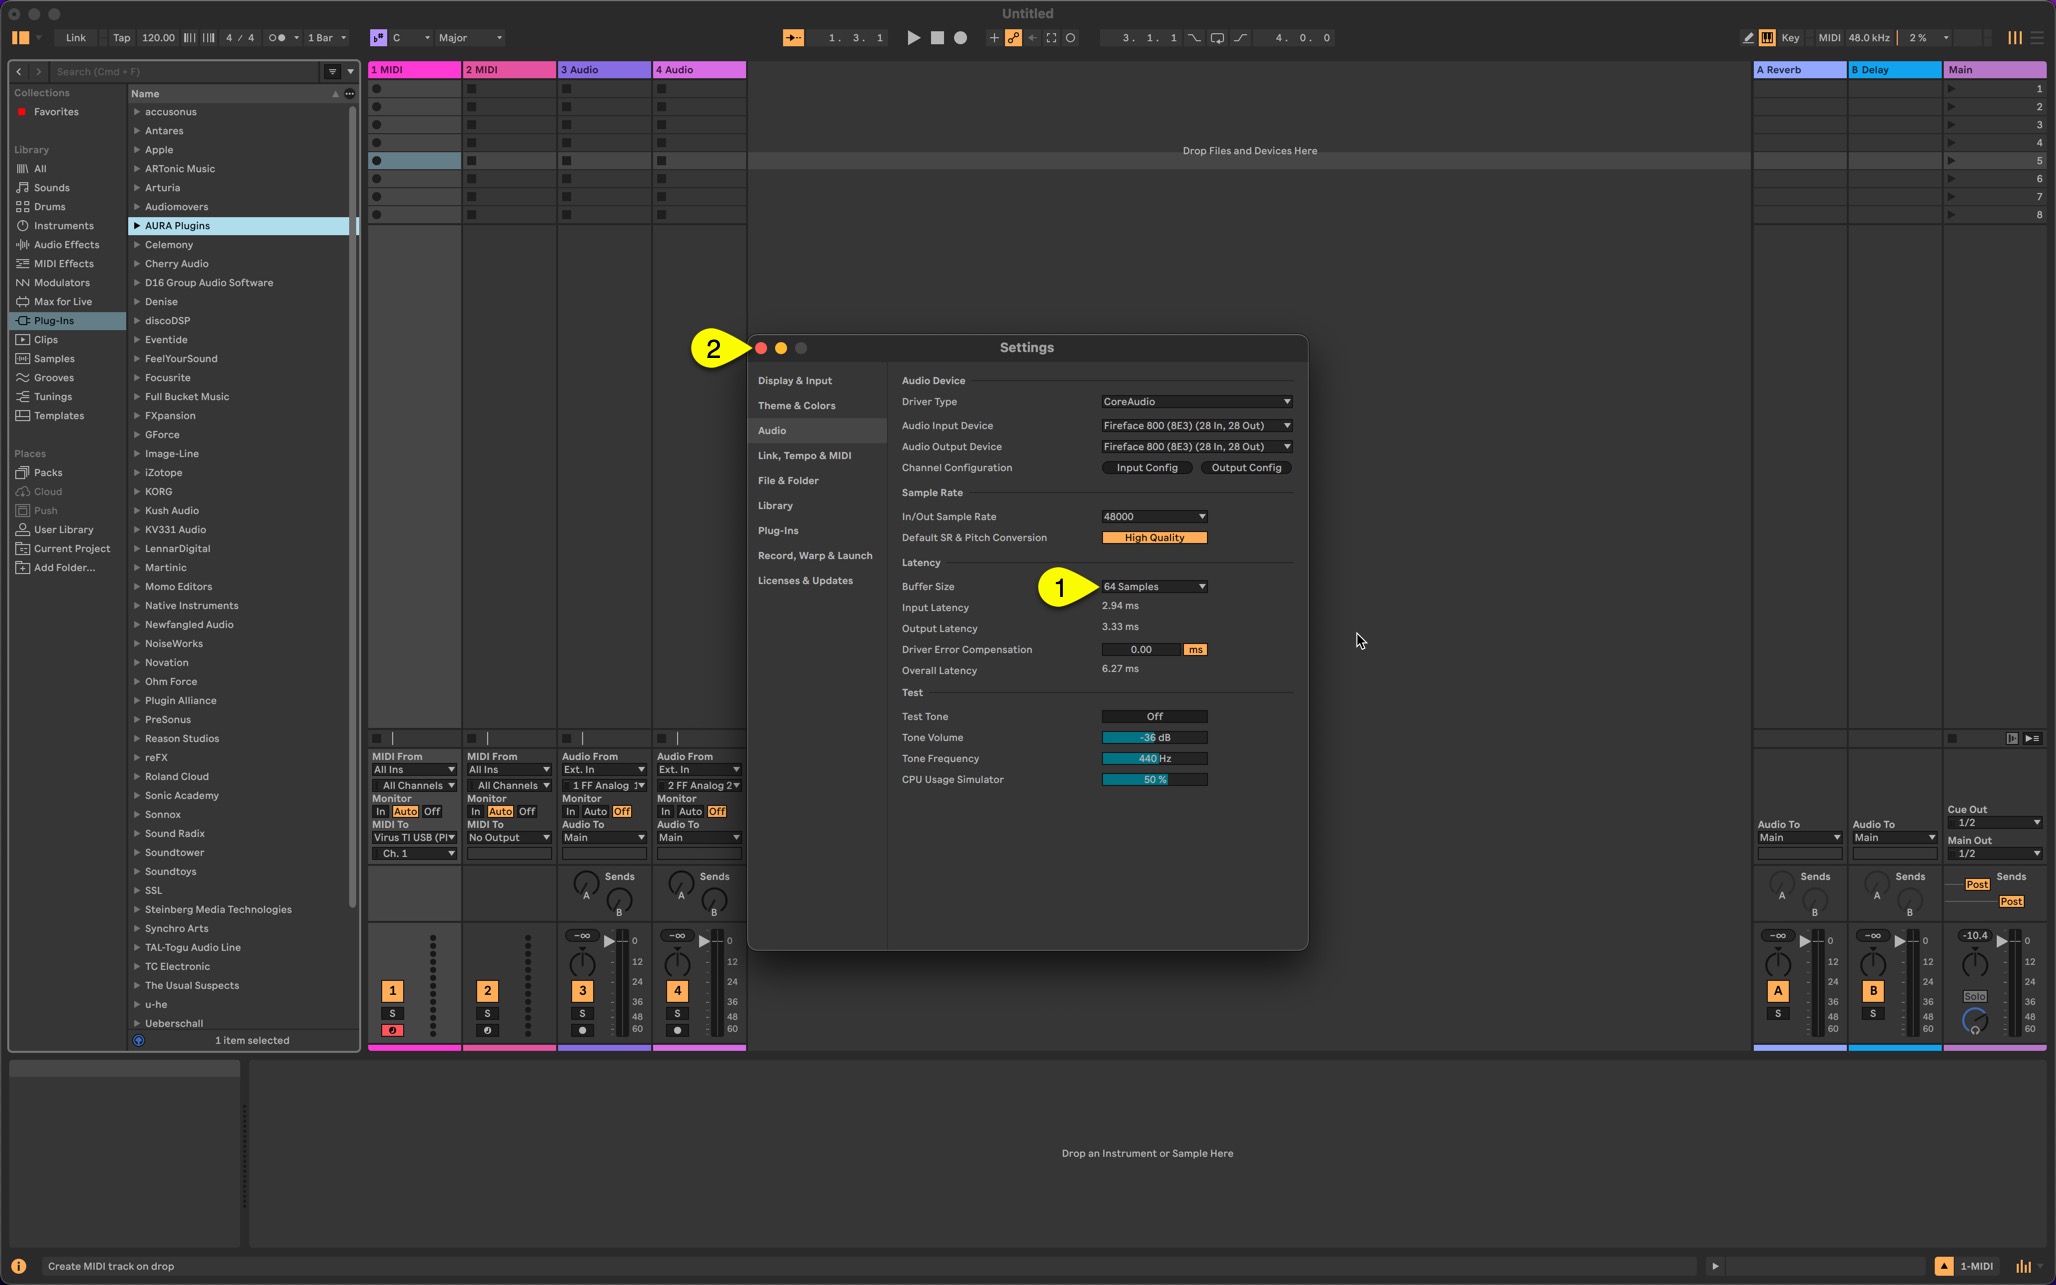2056x1285 pixels.
Task: Open the Buffer Size dropdown
Action: 1154,587
